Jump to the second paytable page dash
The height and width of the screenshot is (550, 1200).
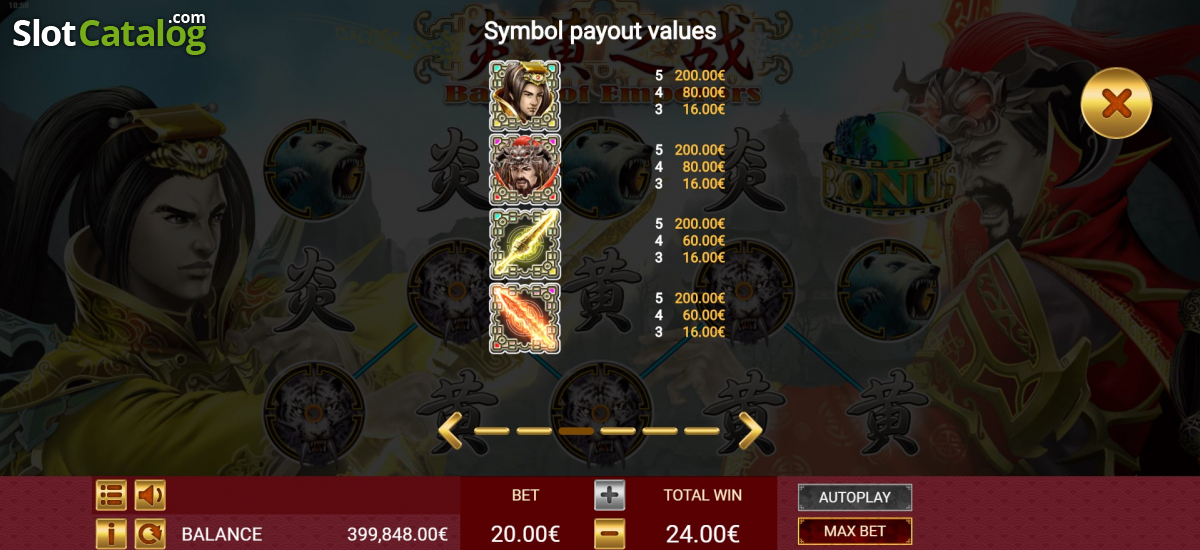click(x=534, y=431)
